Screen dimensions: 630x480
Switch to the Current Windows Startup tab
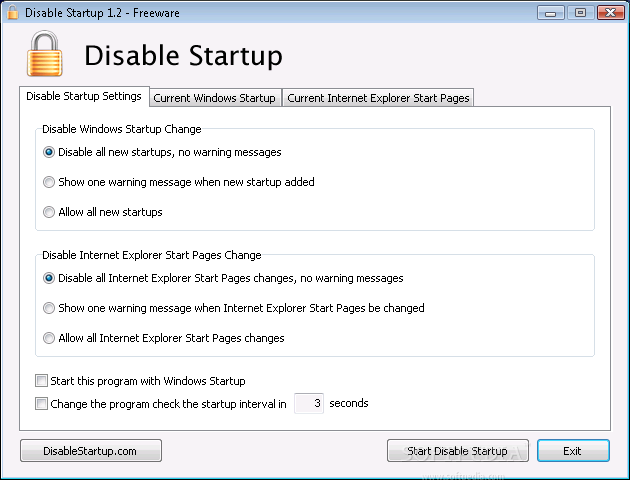[x=215, y=98]
